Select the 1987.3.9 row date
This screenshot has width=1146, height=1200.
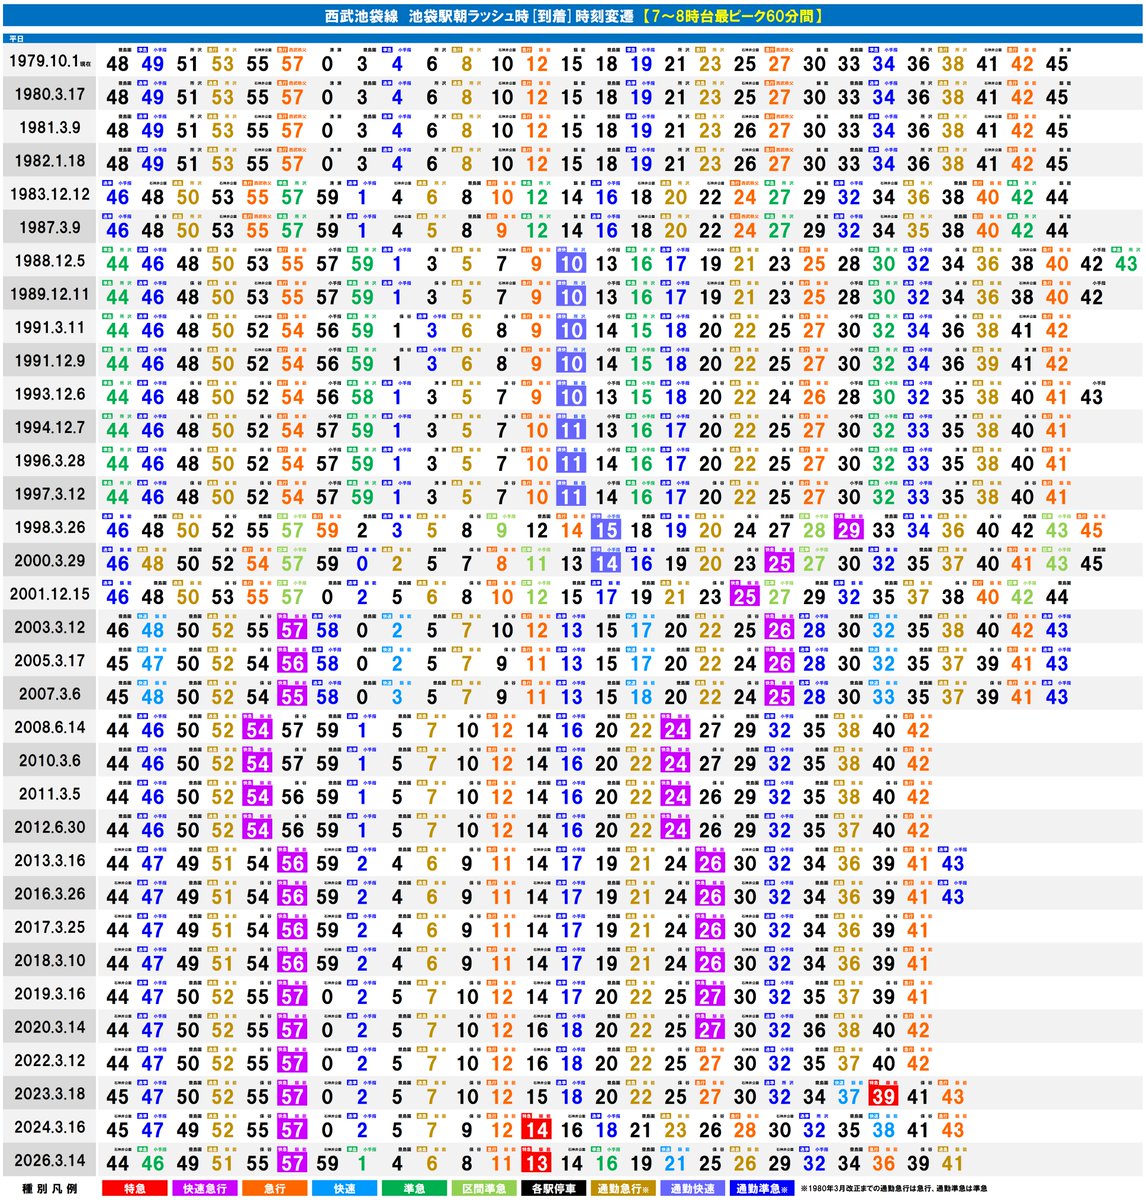(x=49, y=228)
